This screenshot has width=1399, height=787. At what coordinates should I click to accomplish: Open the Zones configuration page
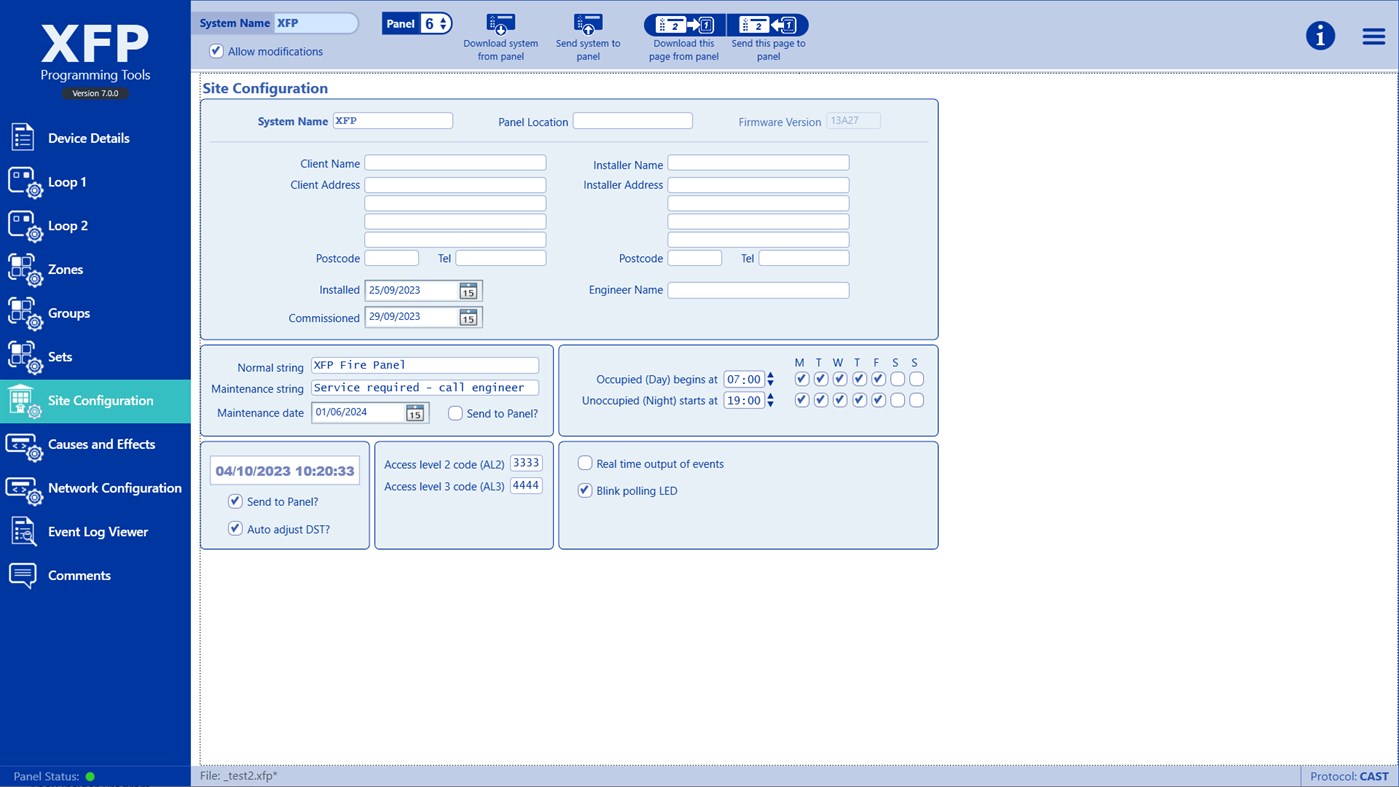pyautogui.click(x=67, y=269)
